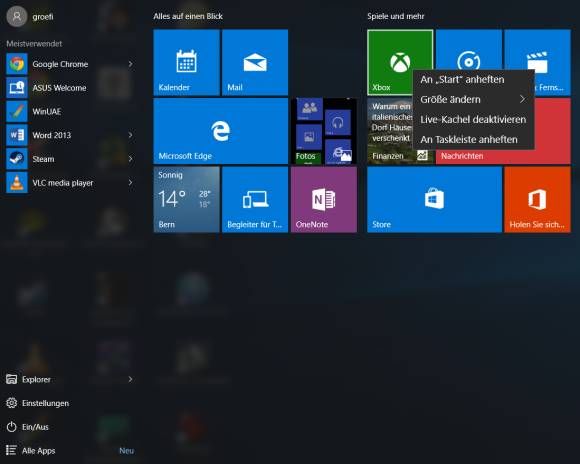Expand Steam jump list arrow

(x=130, y=159)
